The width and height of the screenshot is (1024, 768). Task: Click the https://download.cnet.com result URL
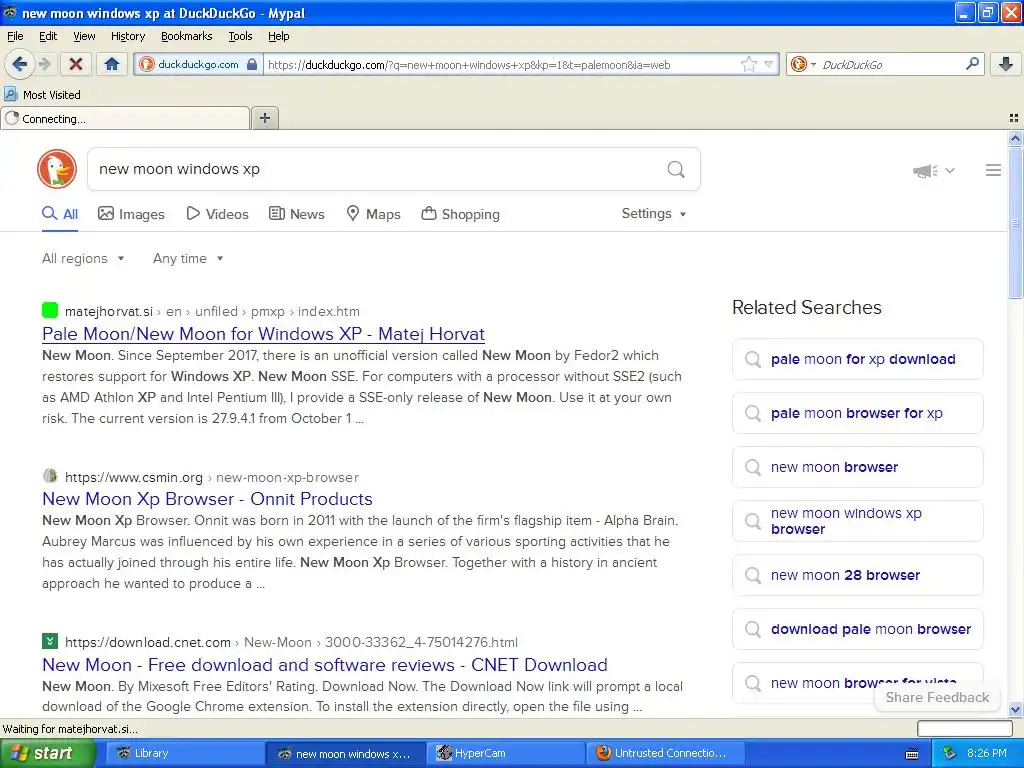pyautogui.click(x=148, y=643)
